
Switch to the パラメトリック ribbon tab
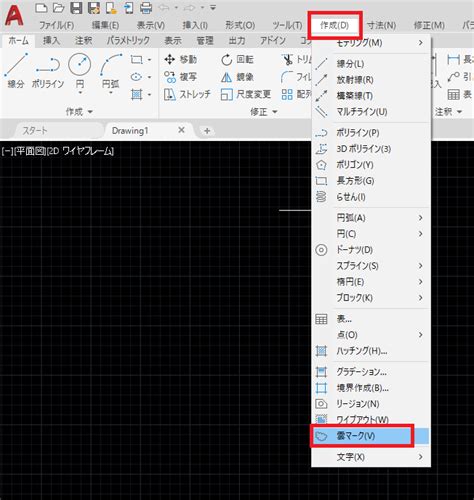(128, 41)
